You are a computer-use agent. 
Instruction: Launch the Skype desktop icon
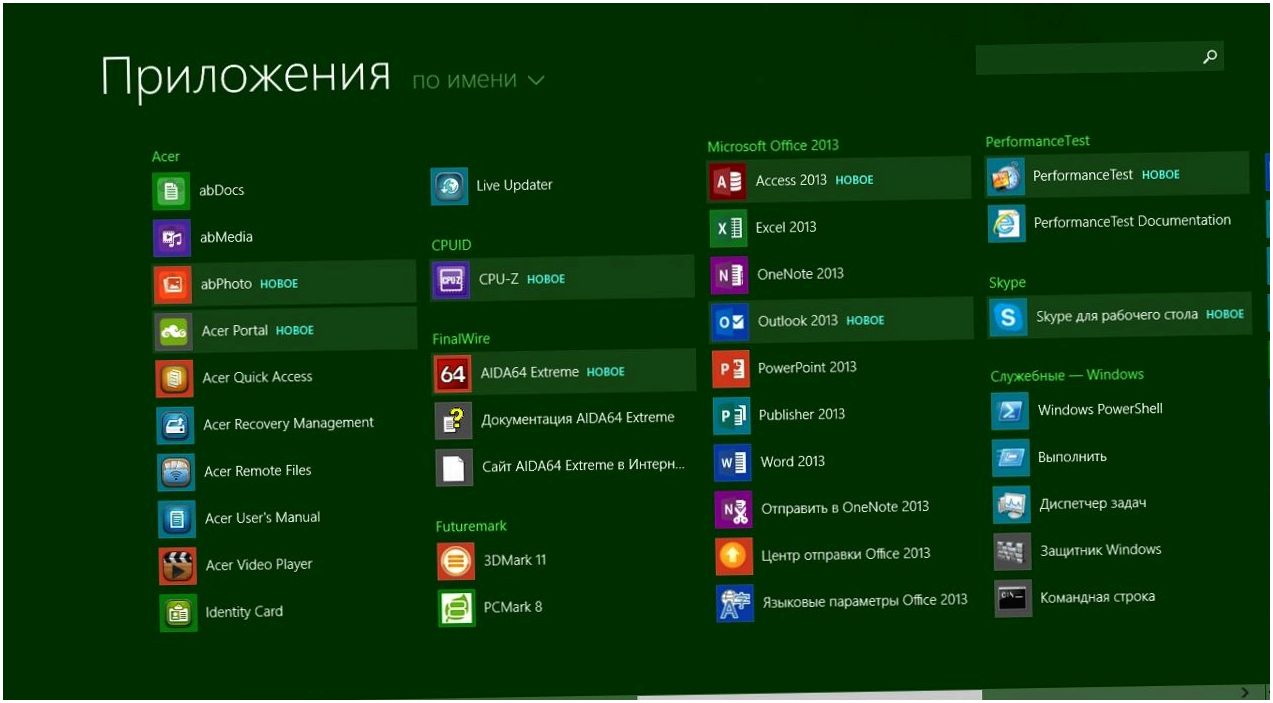pos(1008,318)
